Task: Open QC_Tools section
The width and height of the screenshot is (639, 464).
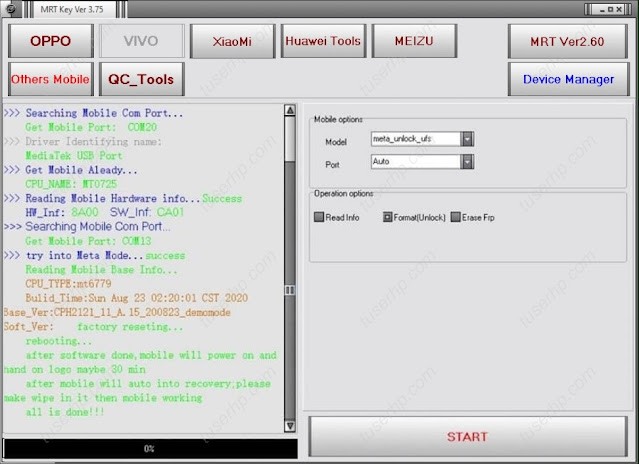Action: pos(141,79)
